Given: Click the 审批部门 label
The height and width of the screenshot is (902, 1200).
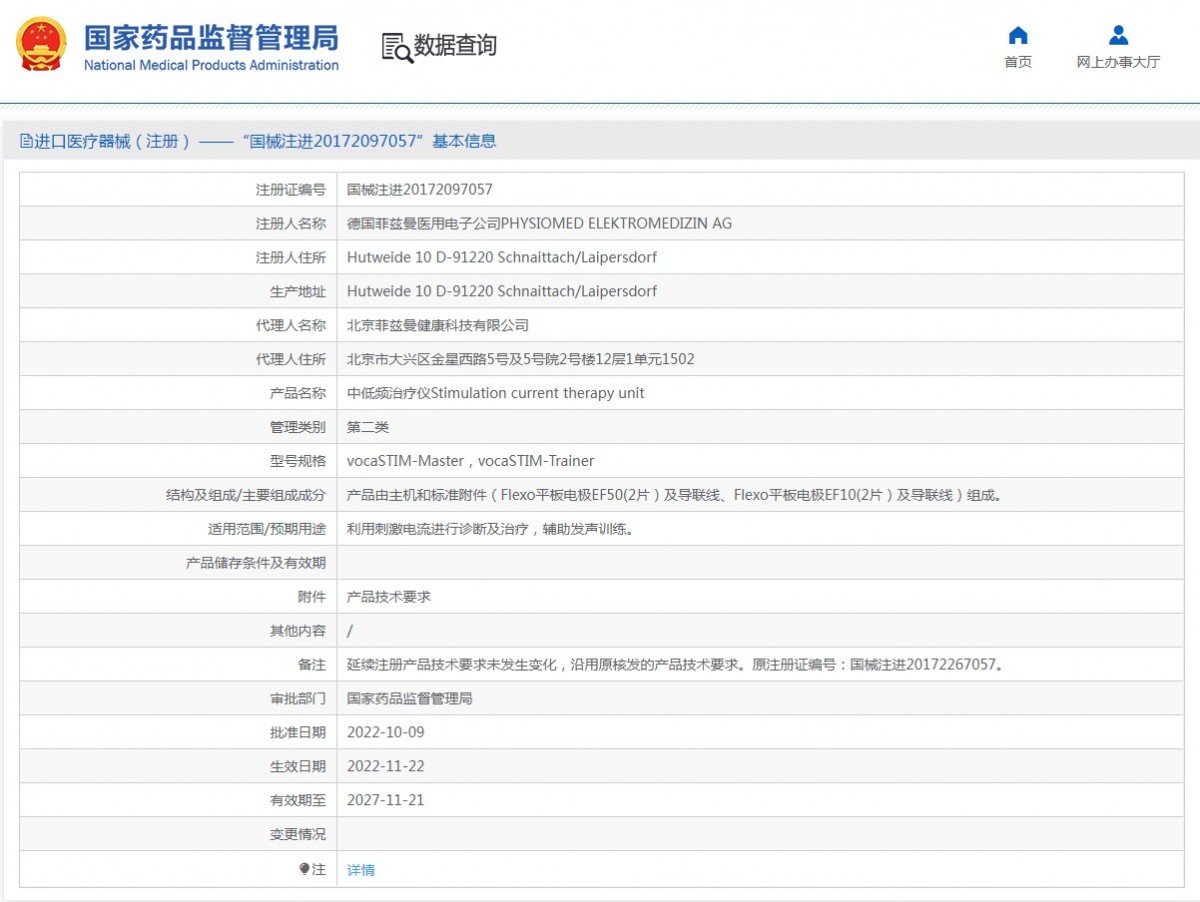Looking at the screenshot, I should 298,698.
